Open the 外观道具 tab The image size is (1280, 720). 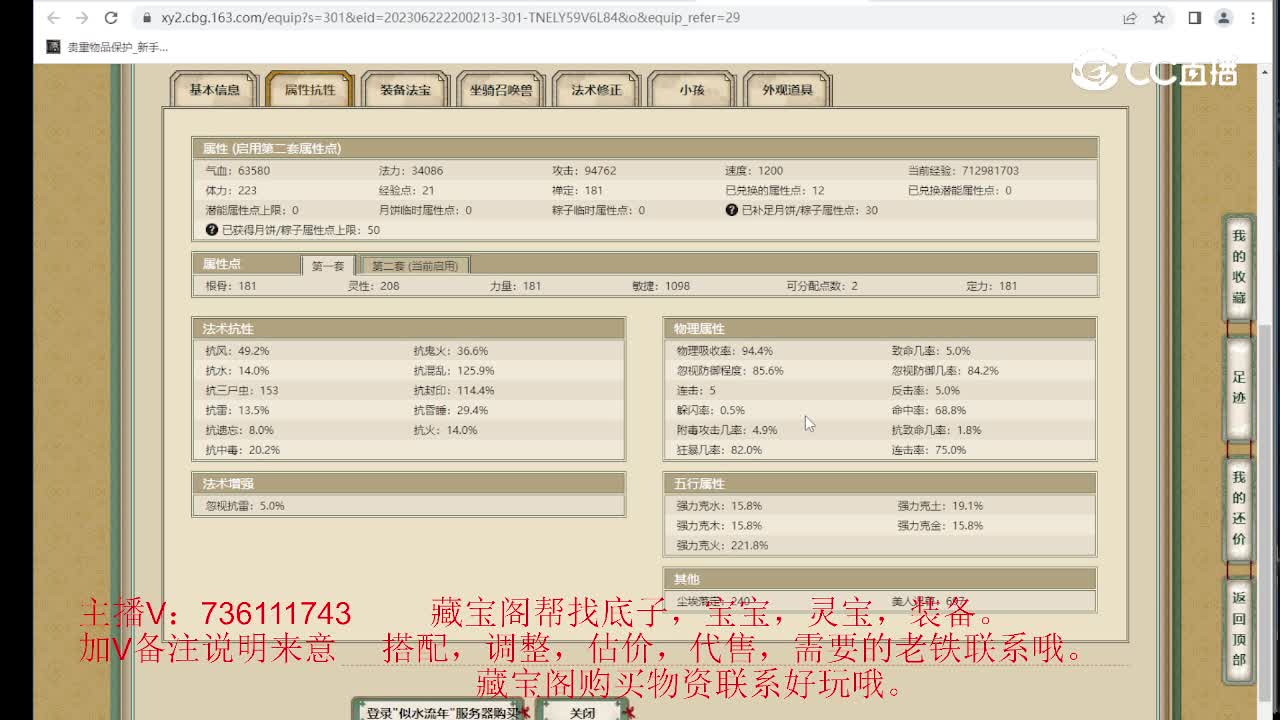point(786,90)
